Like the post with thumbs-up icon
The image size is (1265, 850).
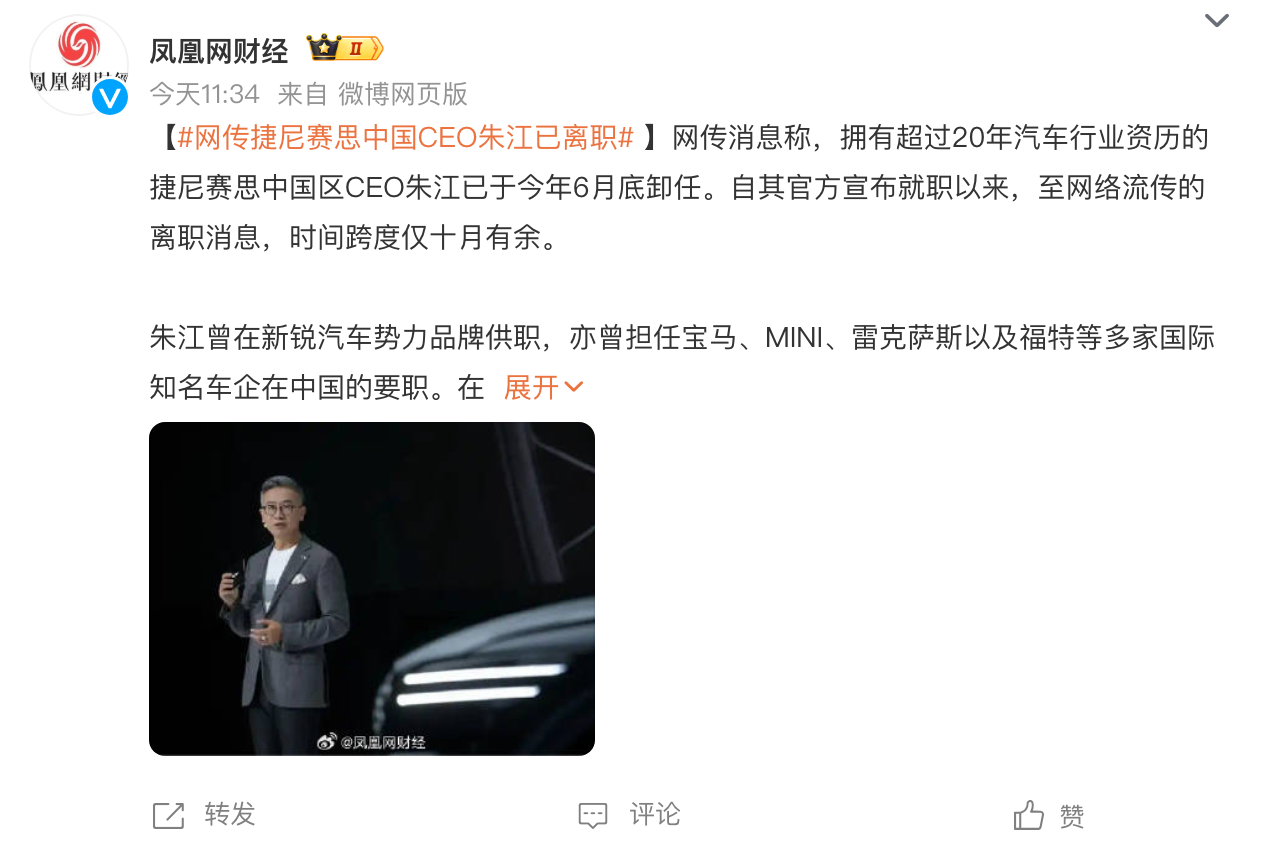pos(1028,815)
